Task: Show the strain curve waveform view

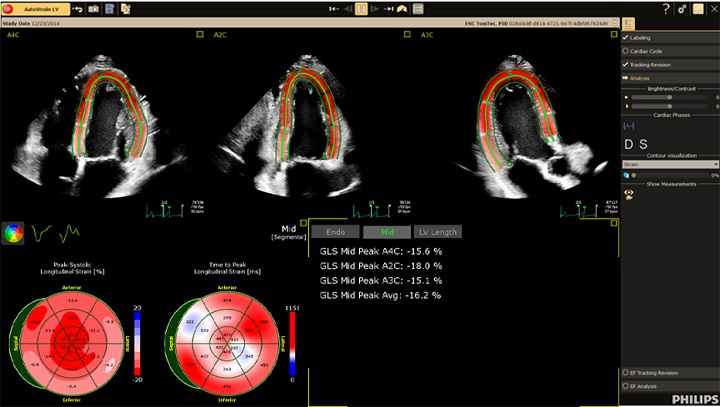Action: pos(41,233)
